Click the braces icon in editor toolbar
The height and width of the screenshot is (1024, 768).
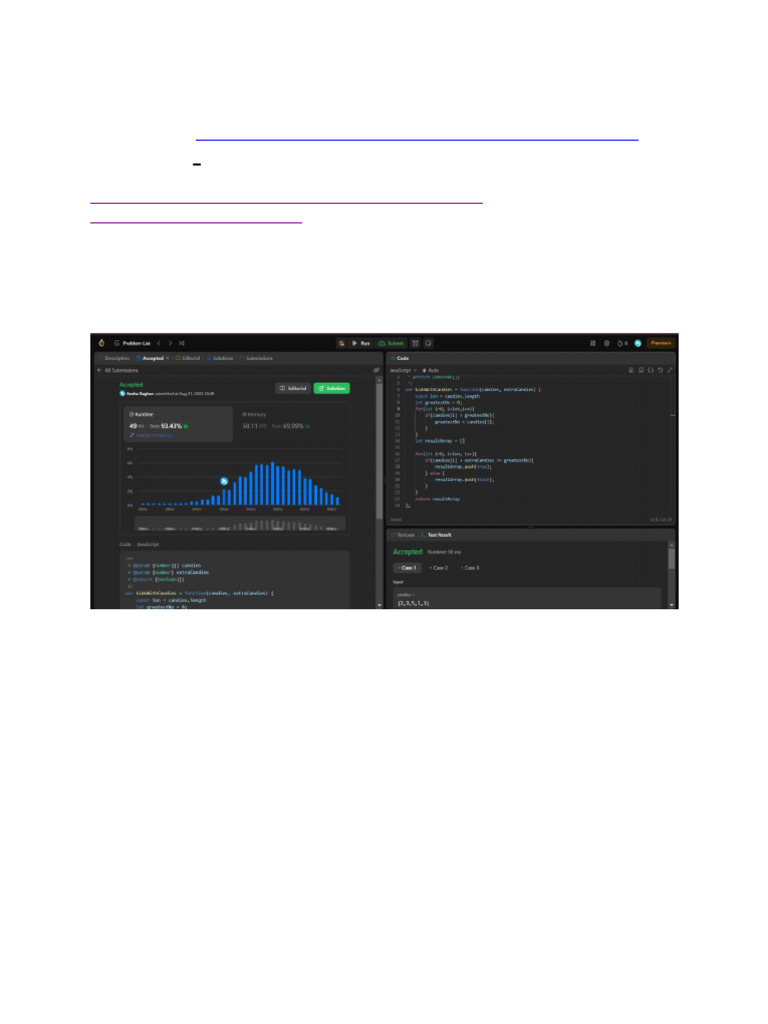[x=650, y=370]
